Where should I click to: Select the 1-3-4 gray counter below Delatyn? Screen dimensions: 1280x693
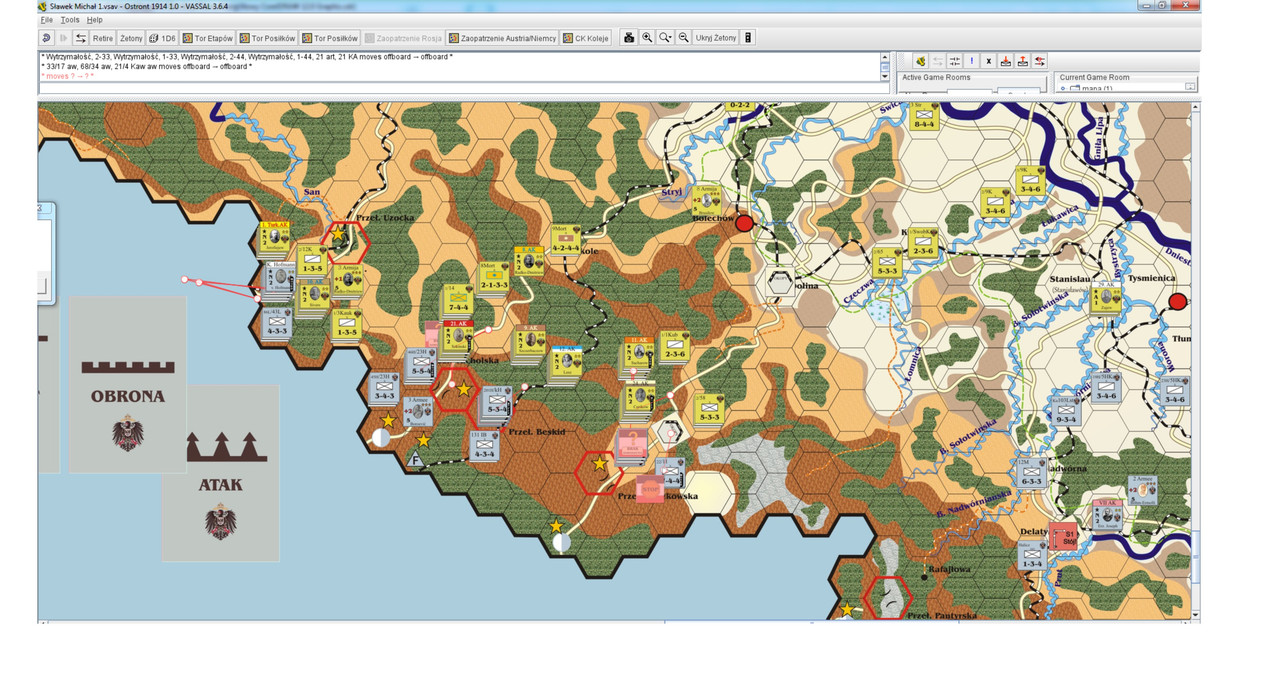pyautogui.click(x=1030, y=556)
